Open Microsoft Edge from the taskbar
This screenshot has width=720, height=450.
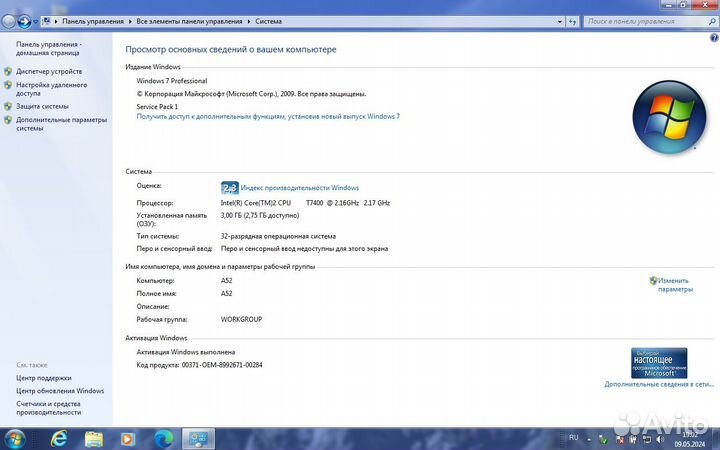click(163, 438)
